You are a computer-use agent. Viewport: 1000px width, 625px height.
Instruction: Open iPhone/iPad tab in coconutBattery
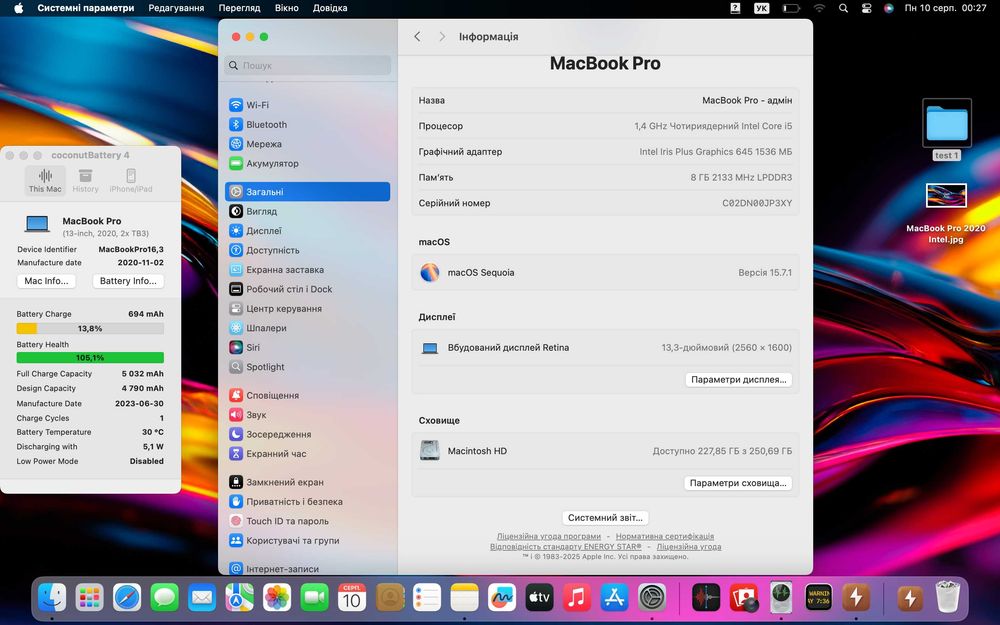[x=131, y=180]
